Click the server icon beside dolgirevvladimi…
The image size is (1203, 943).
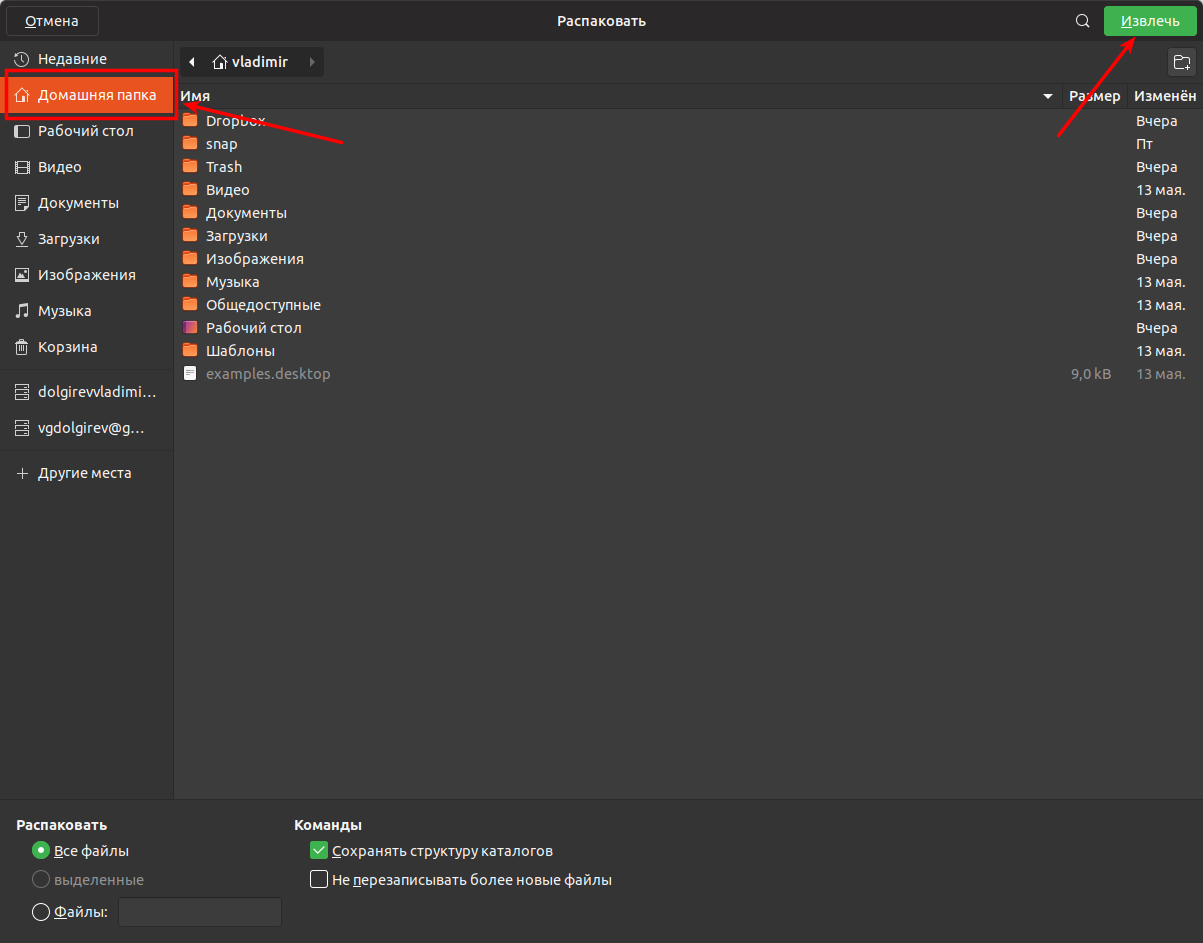tap(22, 392)
